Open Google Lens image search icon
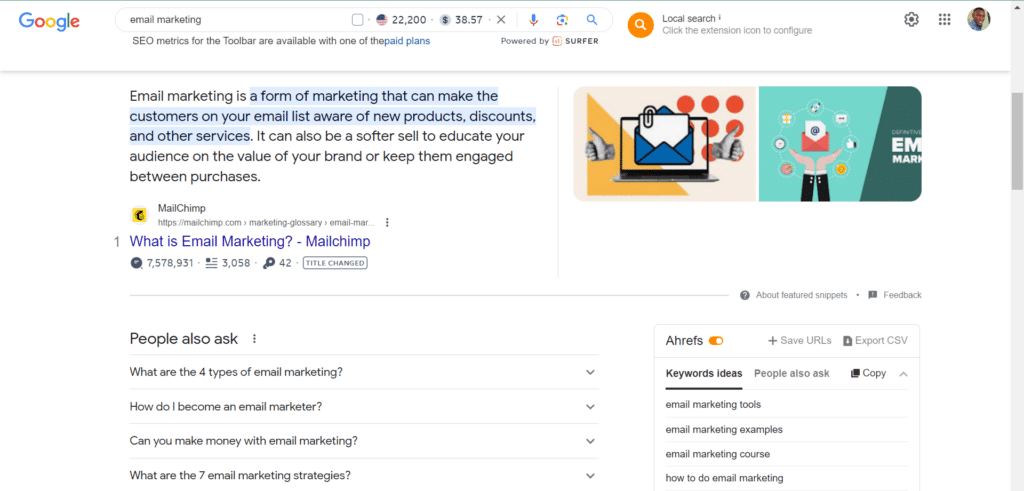 click(562, 20)
